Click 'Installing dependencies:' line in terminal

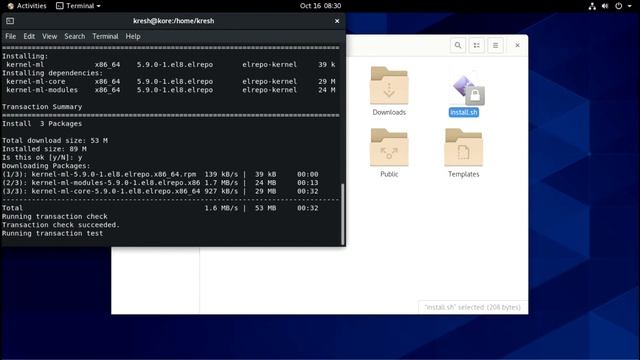tap(52, 73)
